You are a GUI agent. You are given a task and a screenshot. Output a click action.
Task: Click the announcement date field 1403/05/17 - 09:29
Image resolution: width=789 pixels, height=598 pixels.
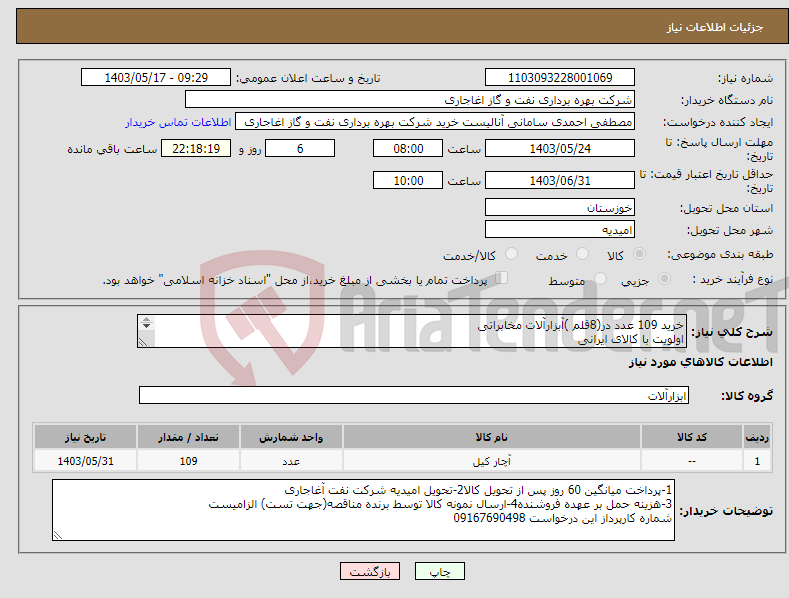[156, 78]
